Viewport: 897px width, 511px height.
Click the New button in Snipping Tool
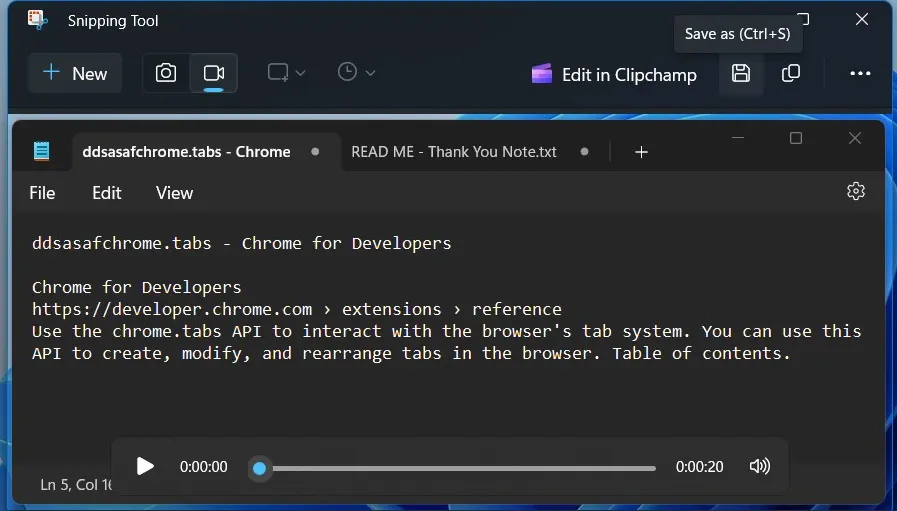coord(75,73)
